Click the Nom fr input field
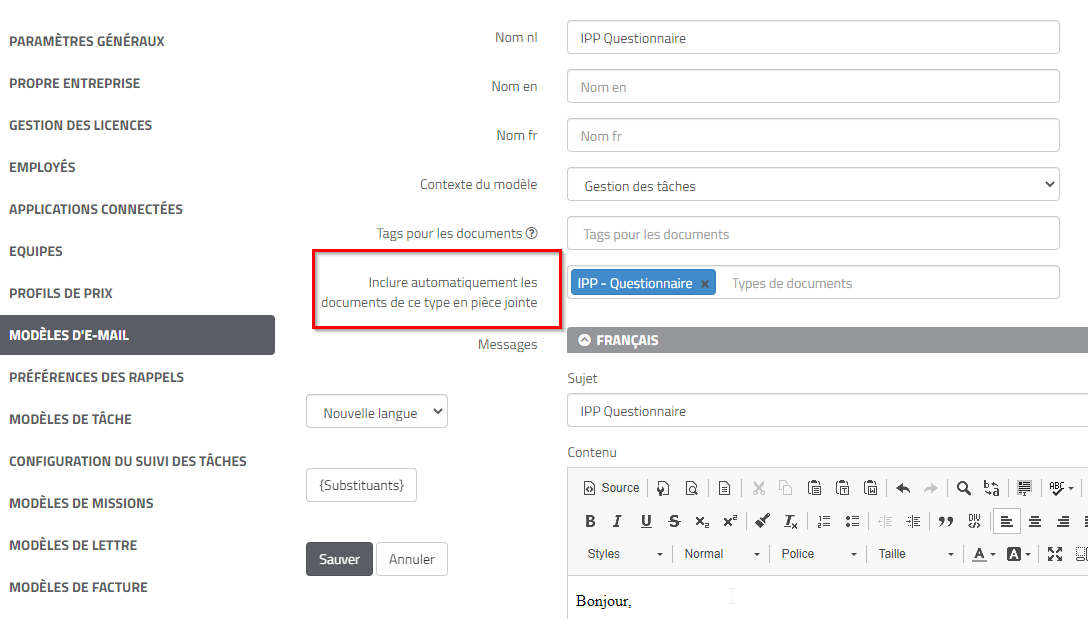The image size is (1088, 619). 812,136
